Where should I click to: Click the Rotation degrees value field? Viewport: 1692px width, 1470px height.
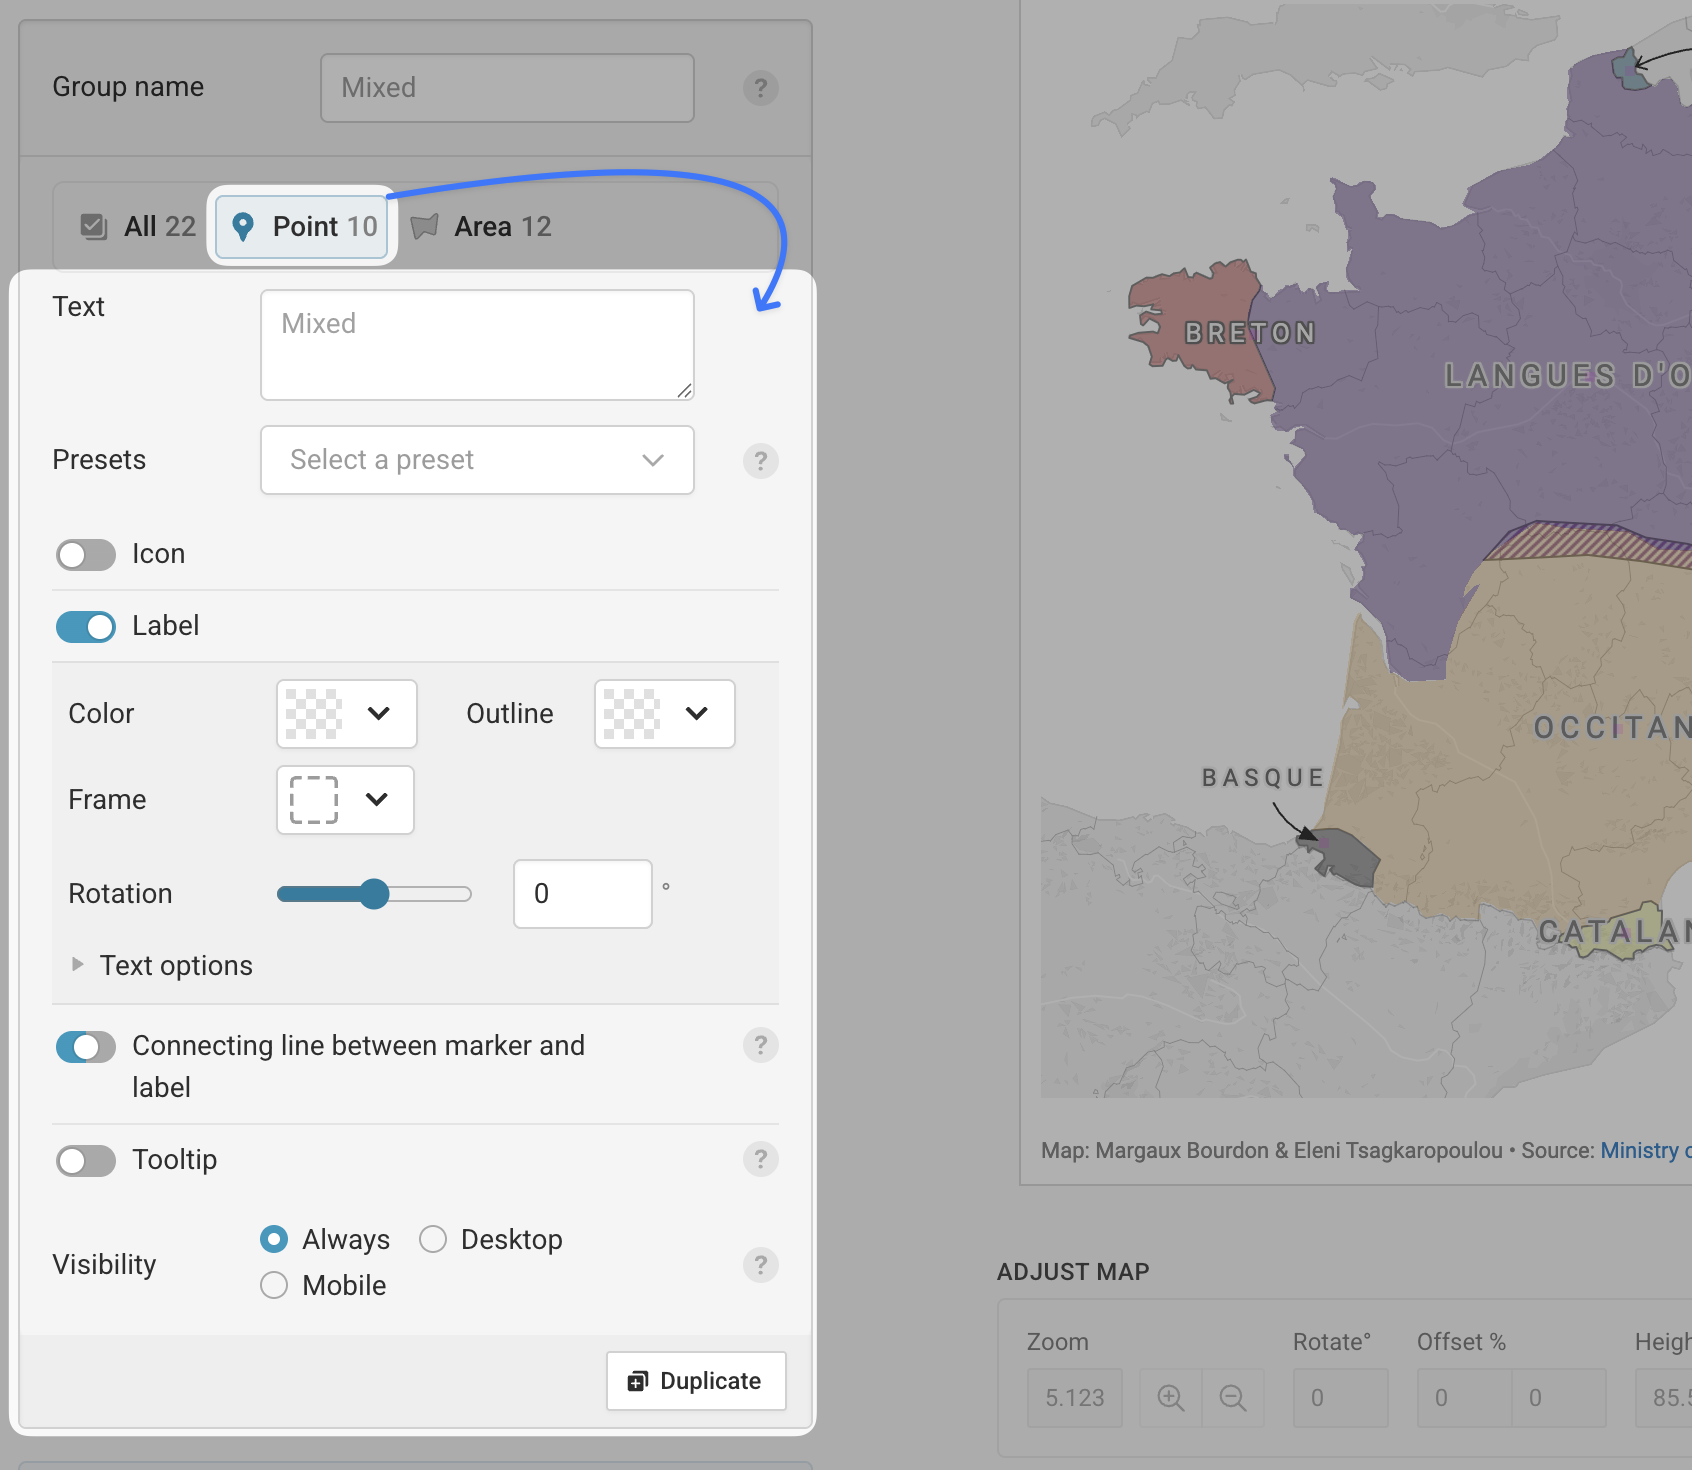pyautogui.click(x=583, y=894)
